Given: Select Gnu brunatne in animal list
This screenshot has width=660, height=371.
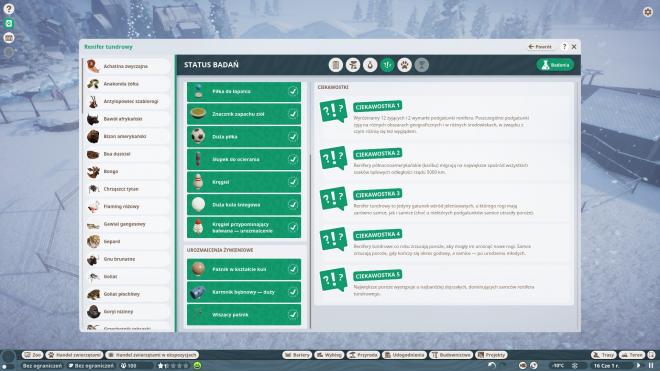Looking at the screenshot, I should (x=128, y=259).
